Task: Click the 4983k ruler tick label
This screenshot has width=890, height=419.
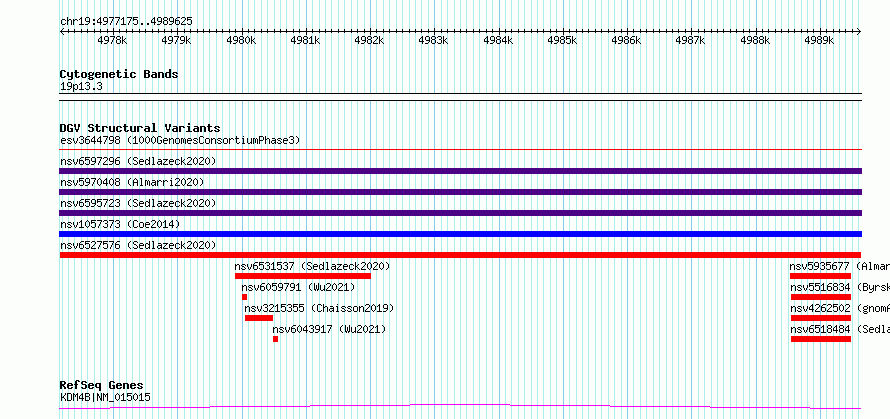Action: [434, 40]
